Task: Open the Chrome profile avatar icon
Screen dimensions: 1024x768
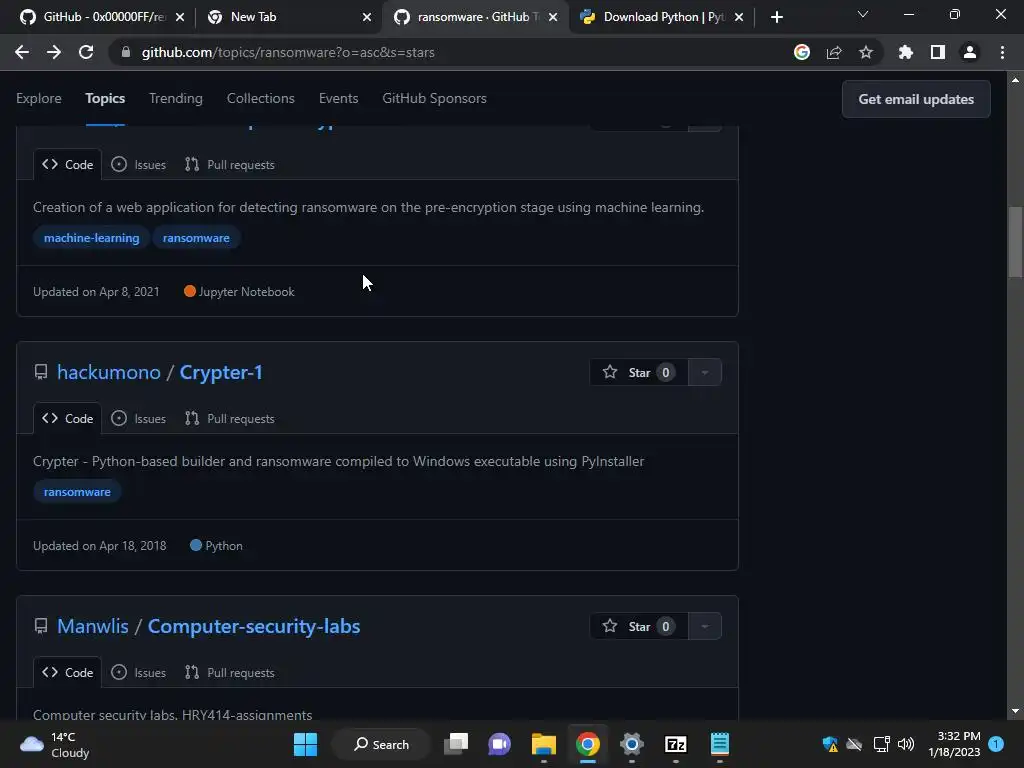Action: tap(970, 52)
